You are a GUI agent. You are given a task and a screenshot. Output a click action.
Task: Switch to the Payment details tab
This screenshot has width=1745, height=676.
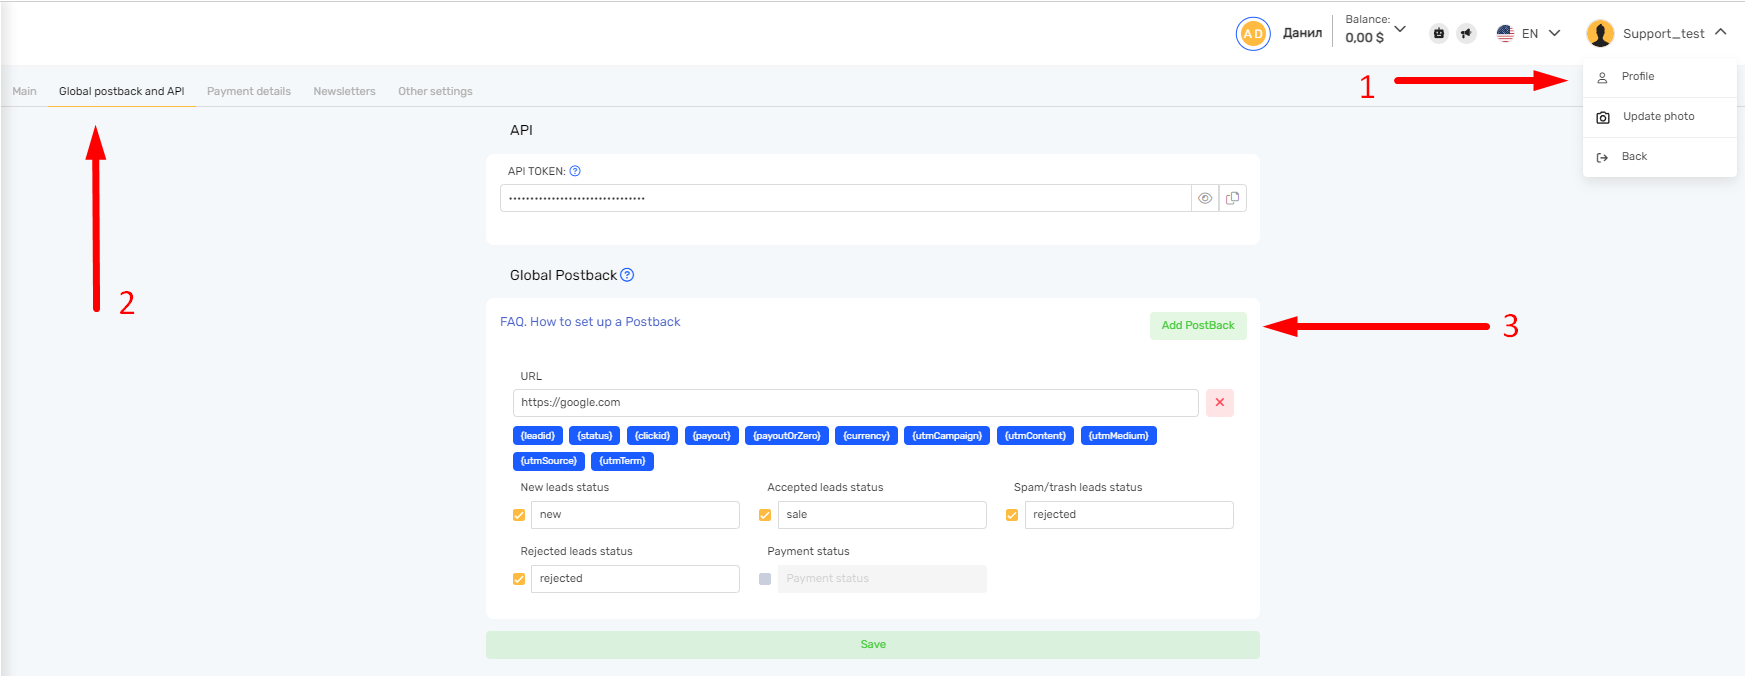point(249,91)
